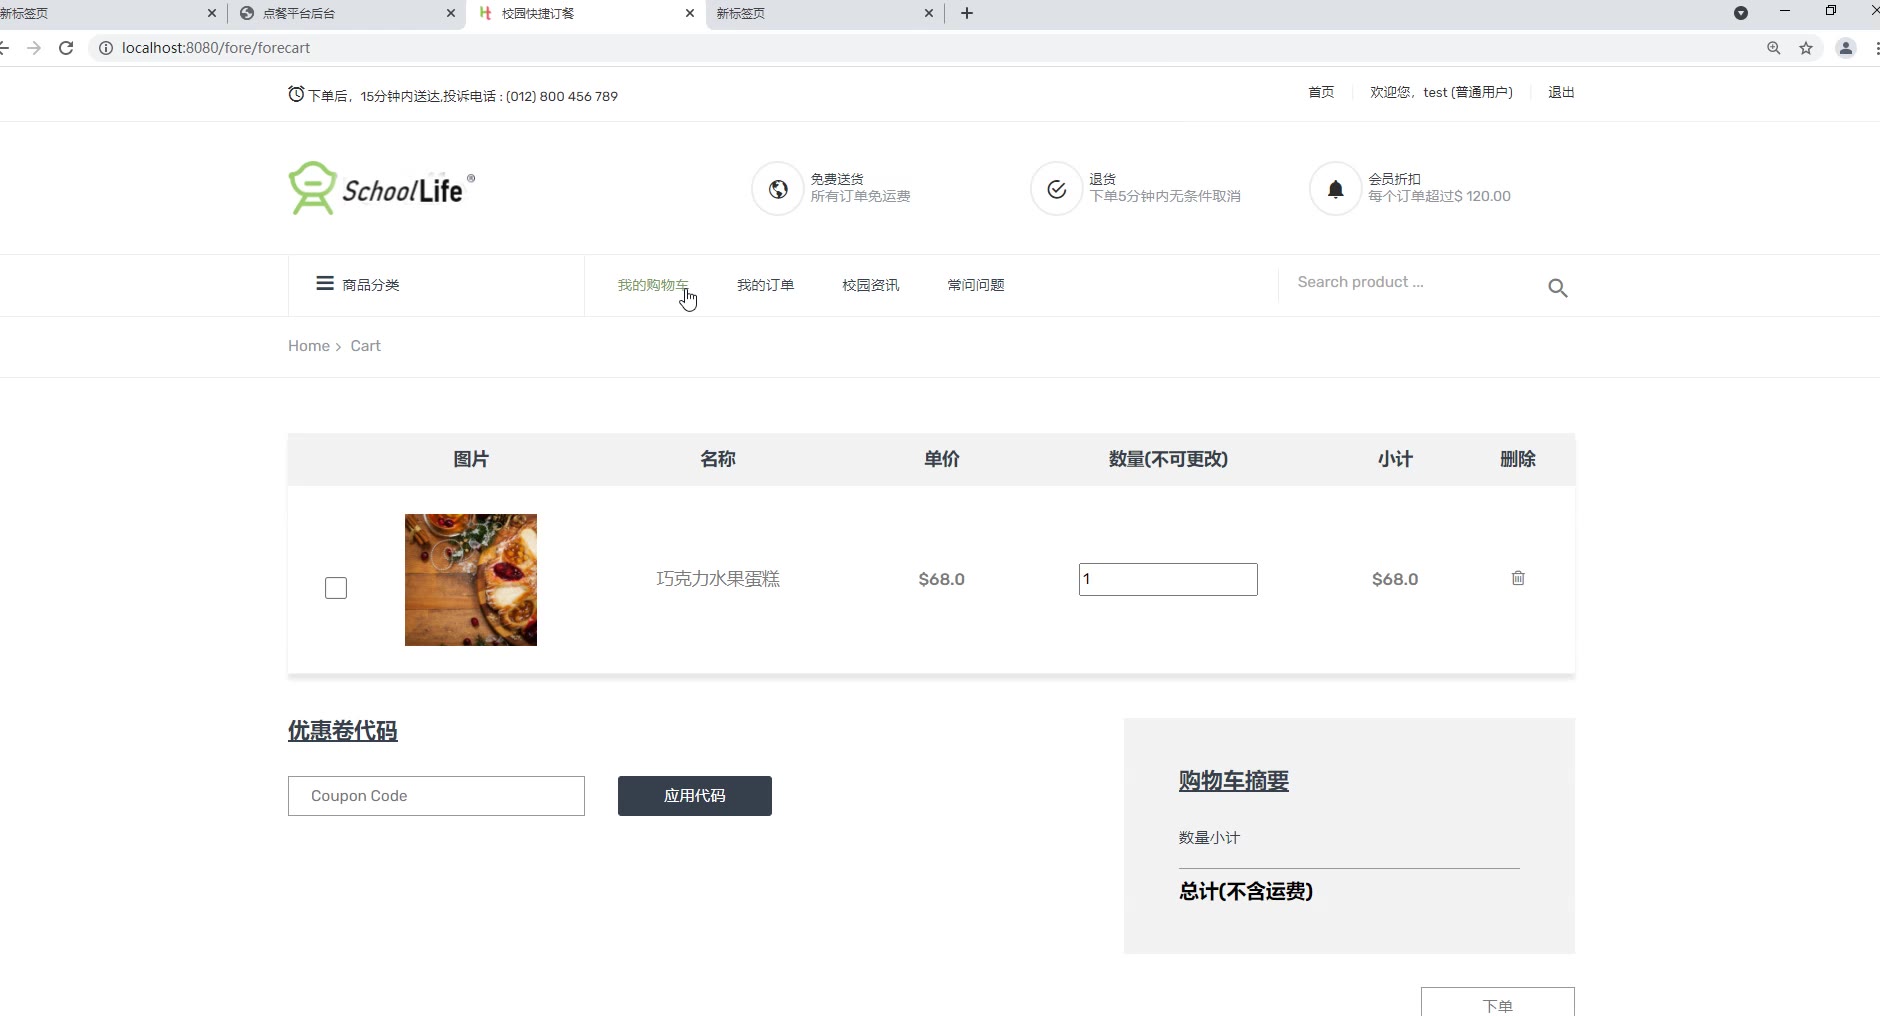Screen dimensions: 1880x1016
Task: Tick the checkbox for 巧克力水果蛋糕
Action: coord(336,588)
